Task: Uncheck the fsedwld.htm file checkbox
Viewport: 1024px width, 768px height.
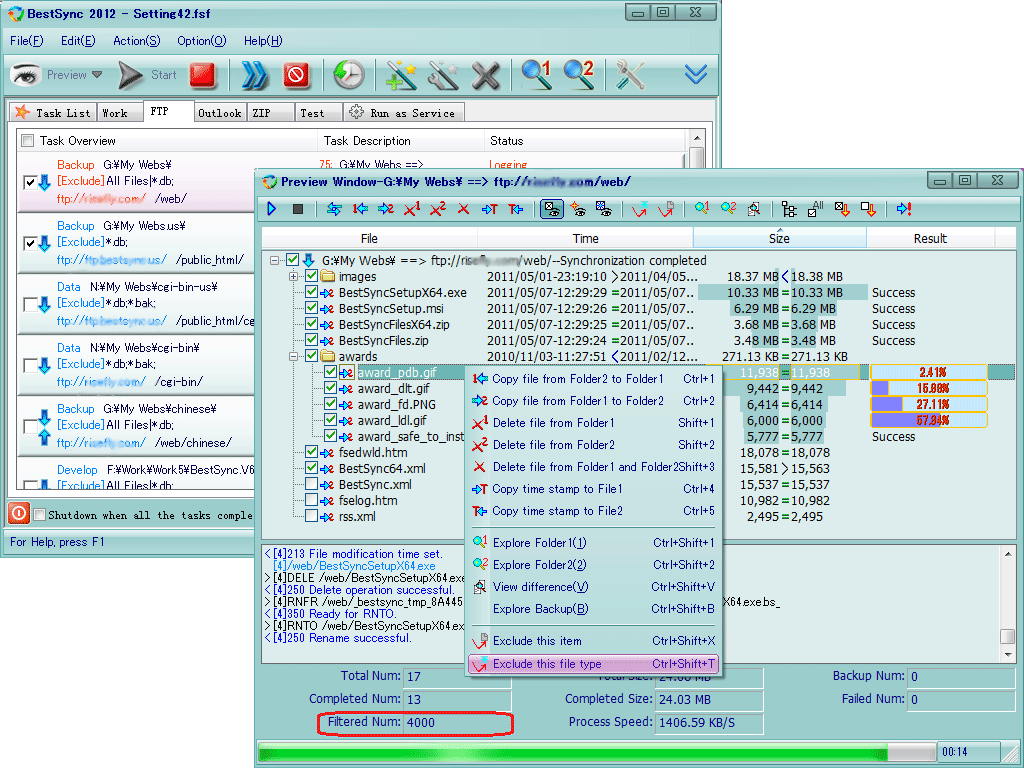Action: pos(312,453)
